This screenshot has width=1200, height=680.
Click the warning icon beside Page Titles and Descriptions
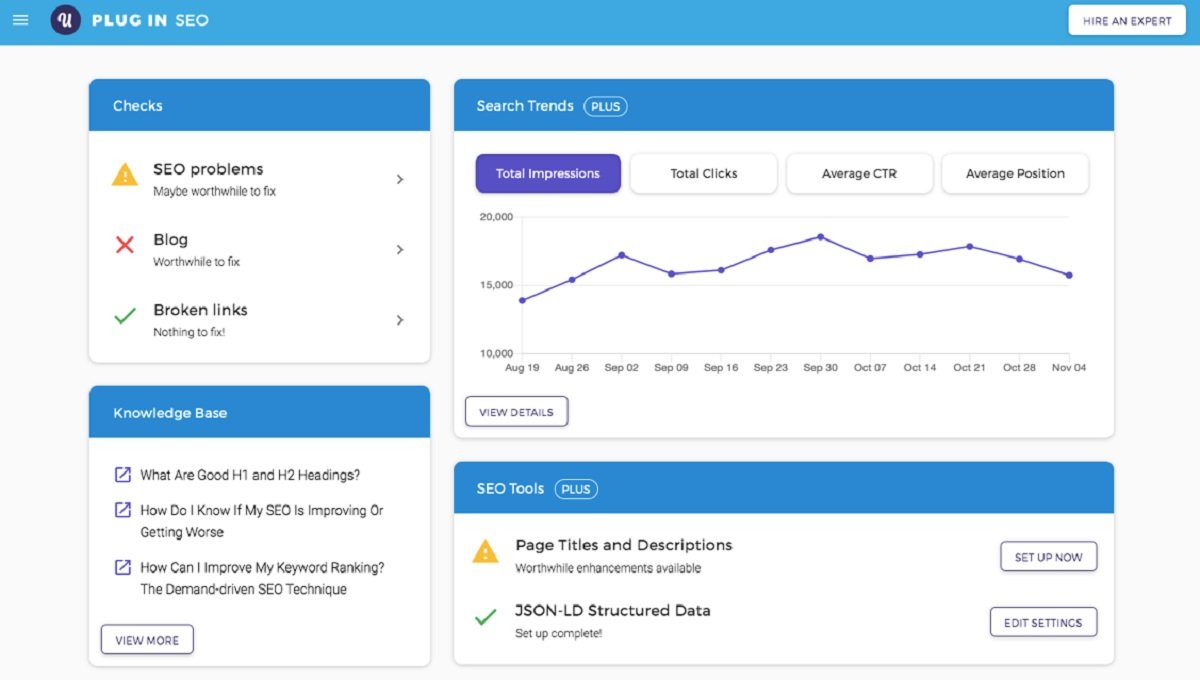[484, 551]
